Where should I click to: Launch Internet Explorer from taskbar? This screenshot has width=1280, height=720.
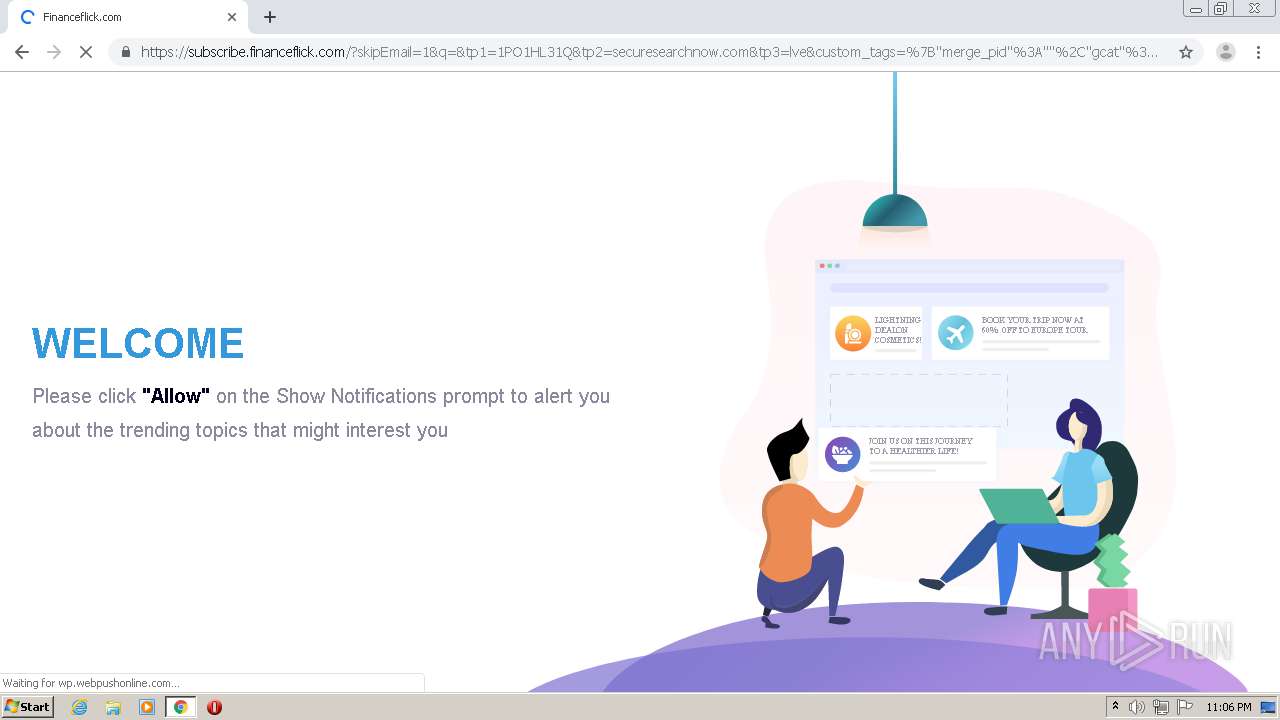tap(80, 707)
